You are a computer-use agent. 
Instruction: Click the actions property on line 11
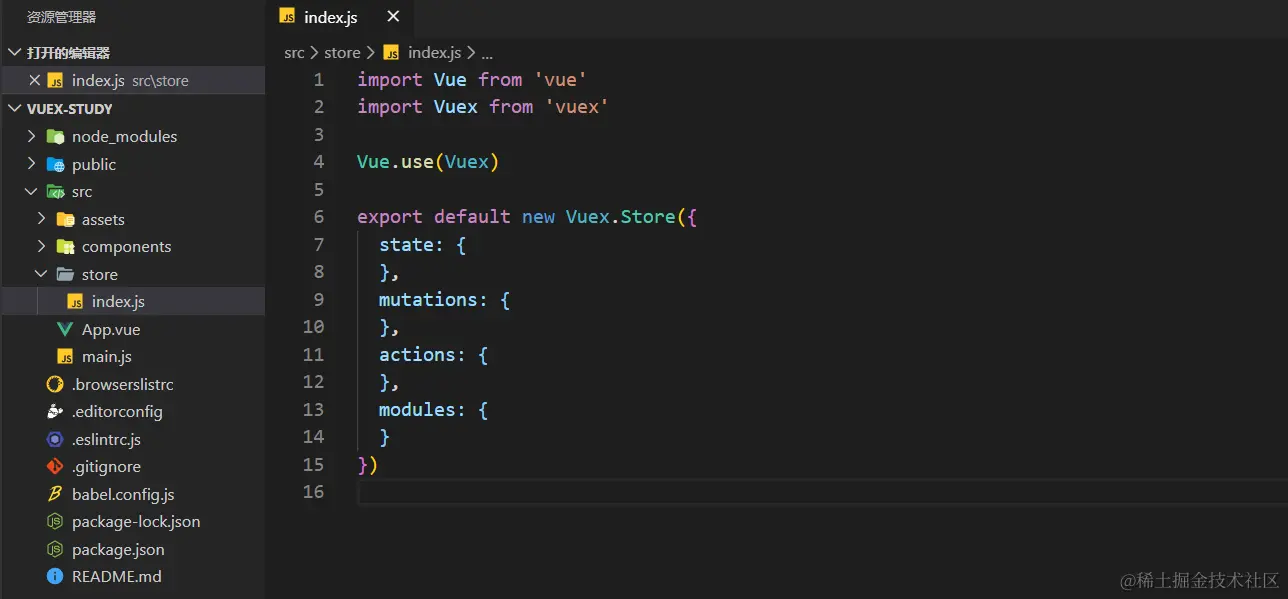pos(417,354)
